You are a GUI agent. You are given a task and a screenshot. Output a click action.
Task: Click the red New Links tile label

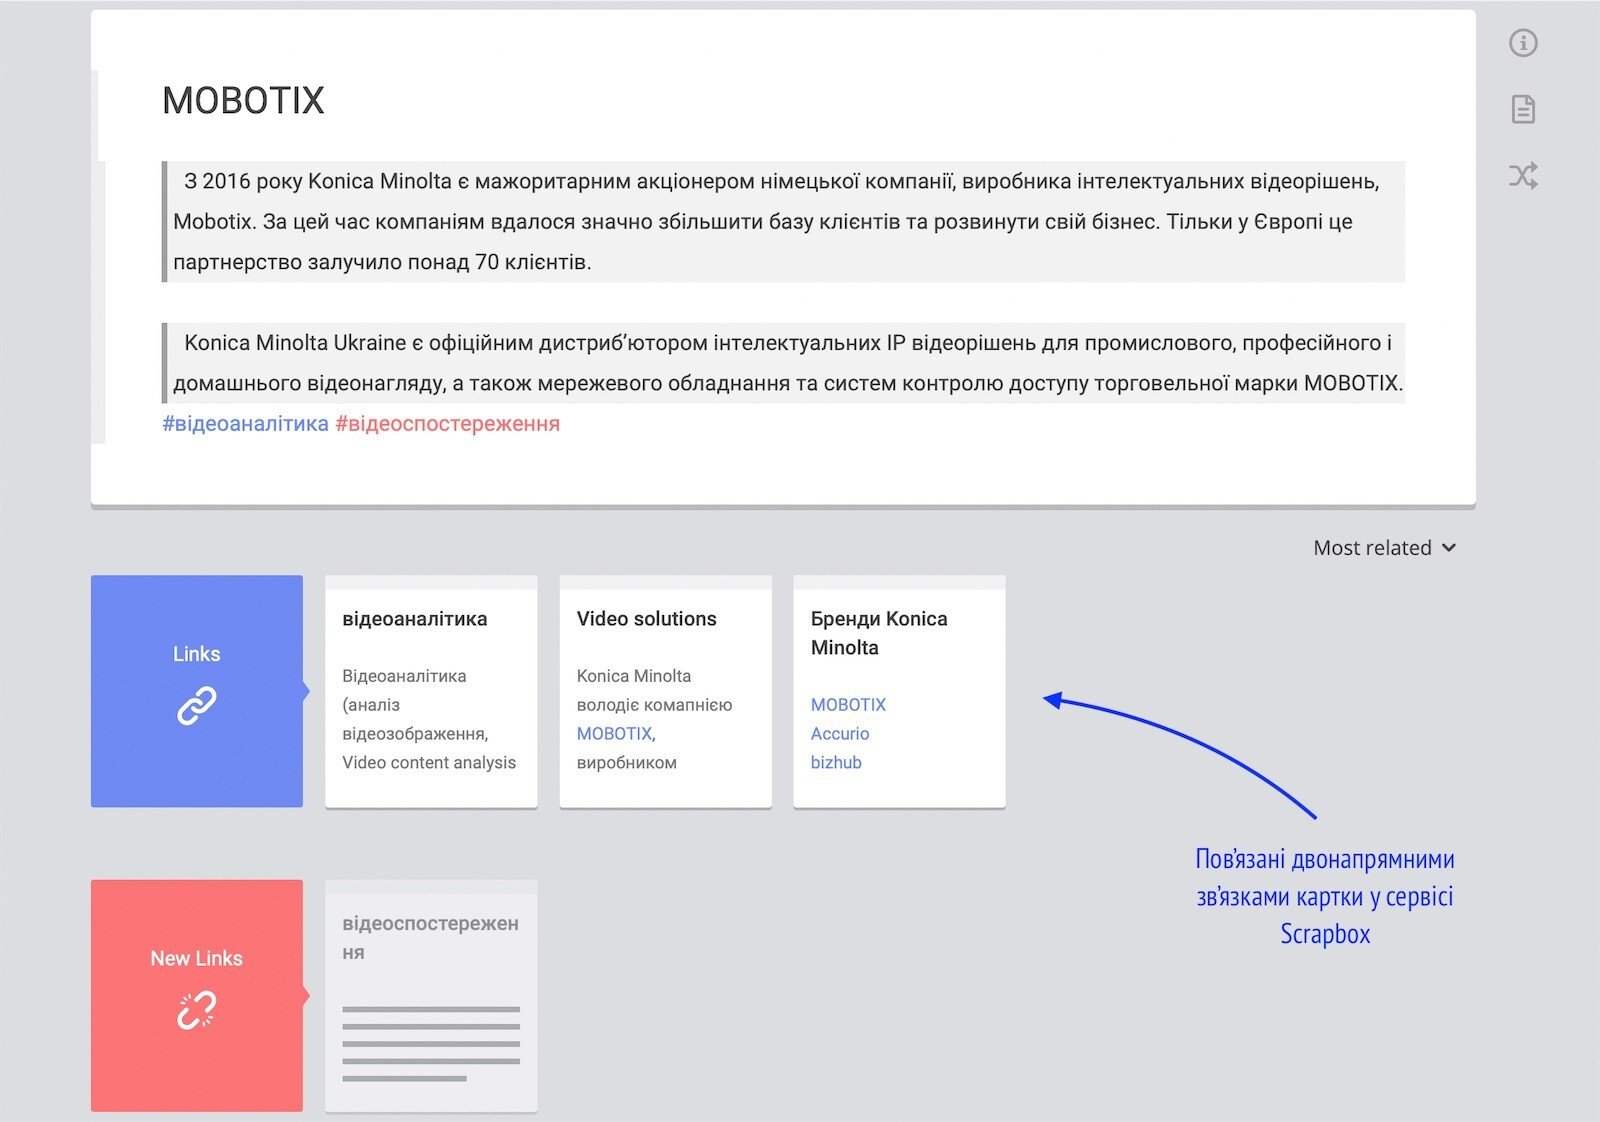197,958
